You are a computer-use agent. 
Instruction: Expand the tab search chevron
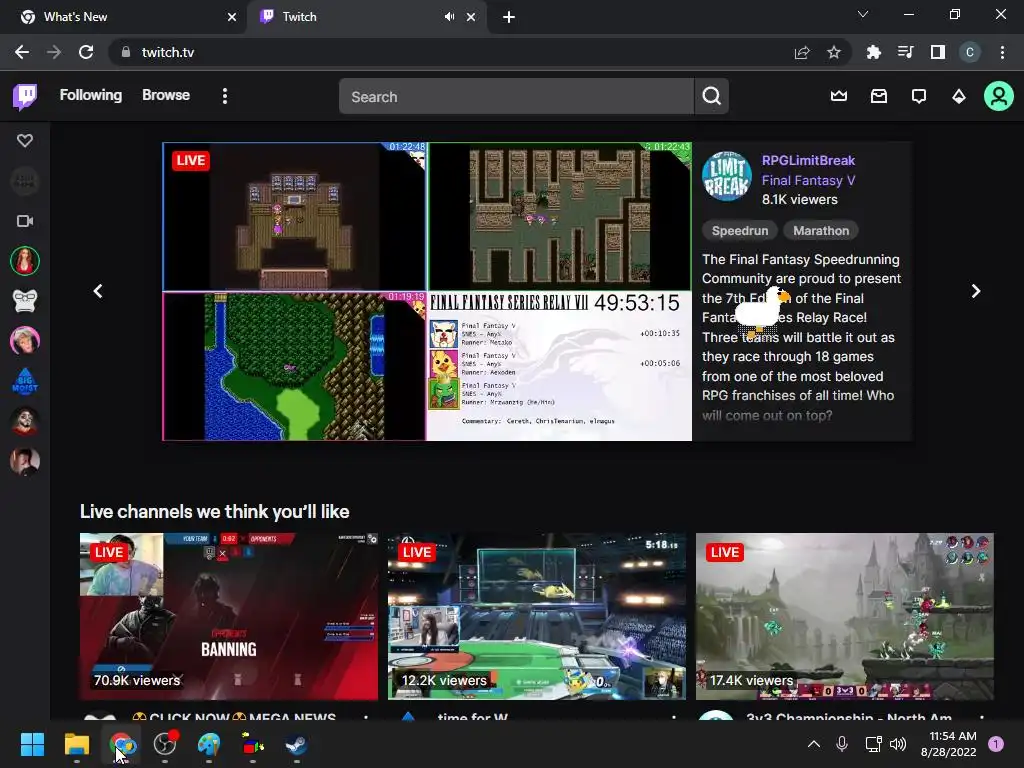tap(863, 14)
